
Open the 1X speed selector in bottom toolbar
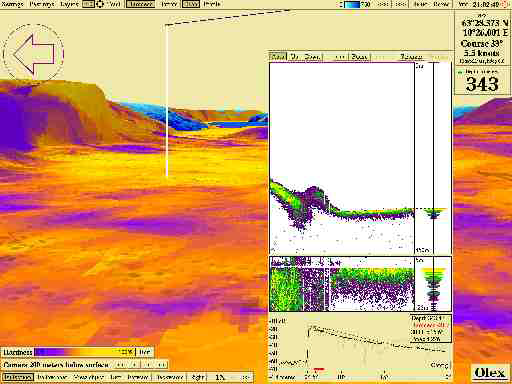tap(220, 377)
